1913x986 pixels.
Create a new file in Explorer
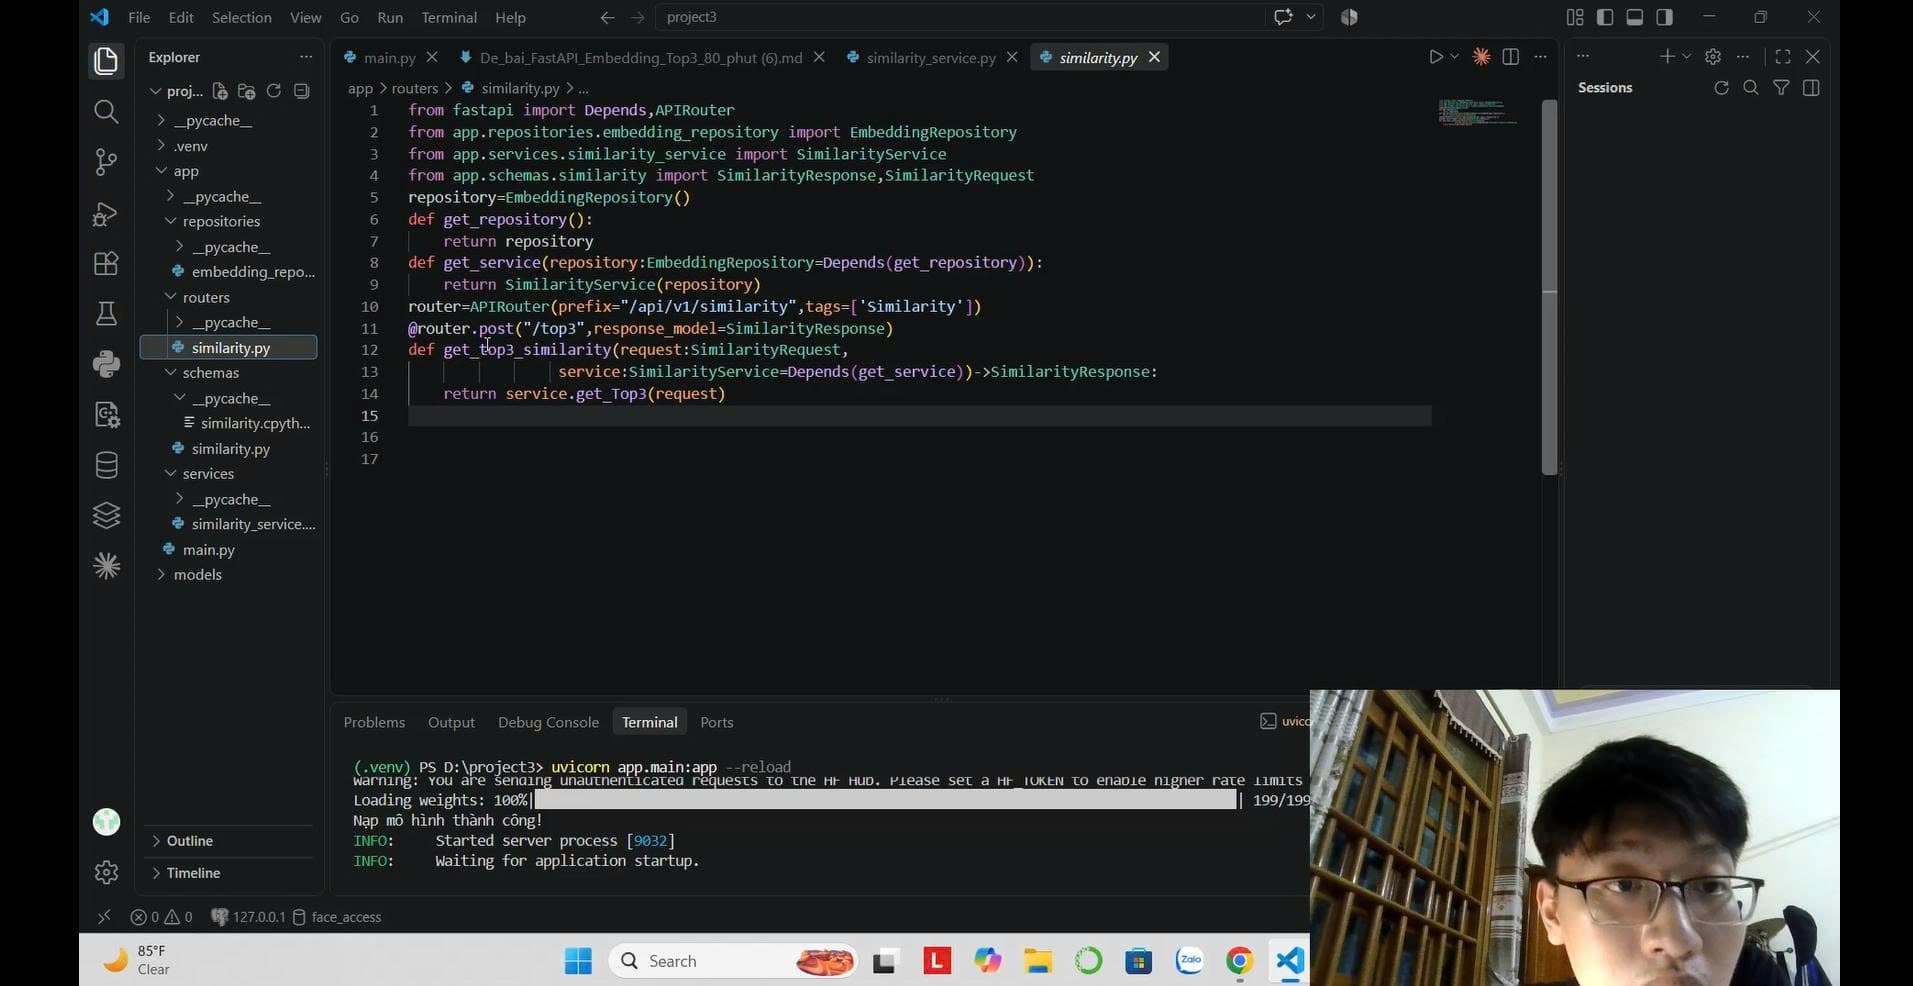coord(221,91)
